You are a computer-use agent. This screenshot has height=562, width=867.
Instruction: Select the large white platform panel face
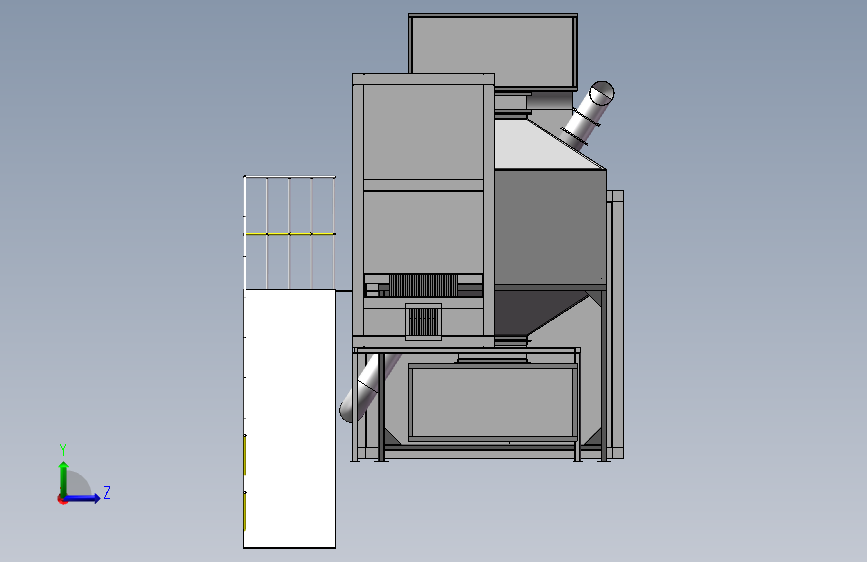coord(290,418)
